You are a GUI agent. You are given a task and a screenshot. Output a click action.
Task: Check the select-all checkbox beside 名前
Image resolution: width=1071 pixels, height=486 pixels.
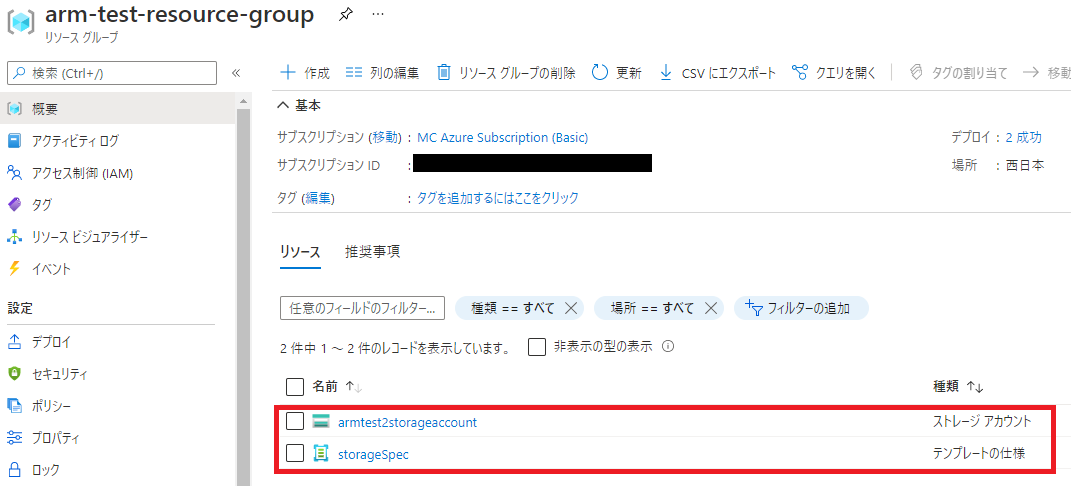pos(294,386)
